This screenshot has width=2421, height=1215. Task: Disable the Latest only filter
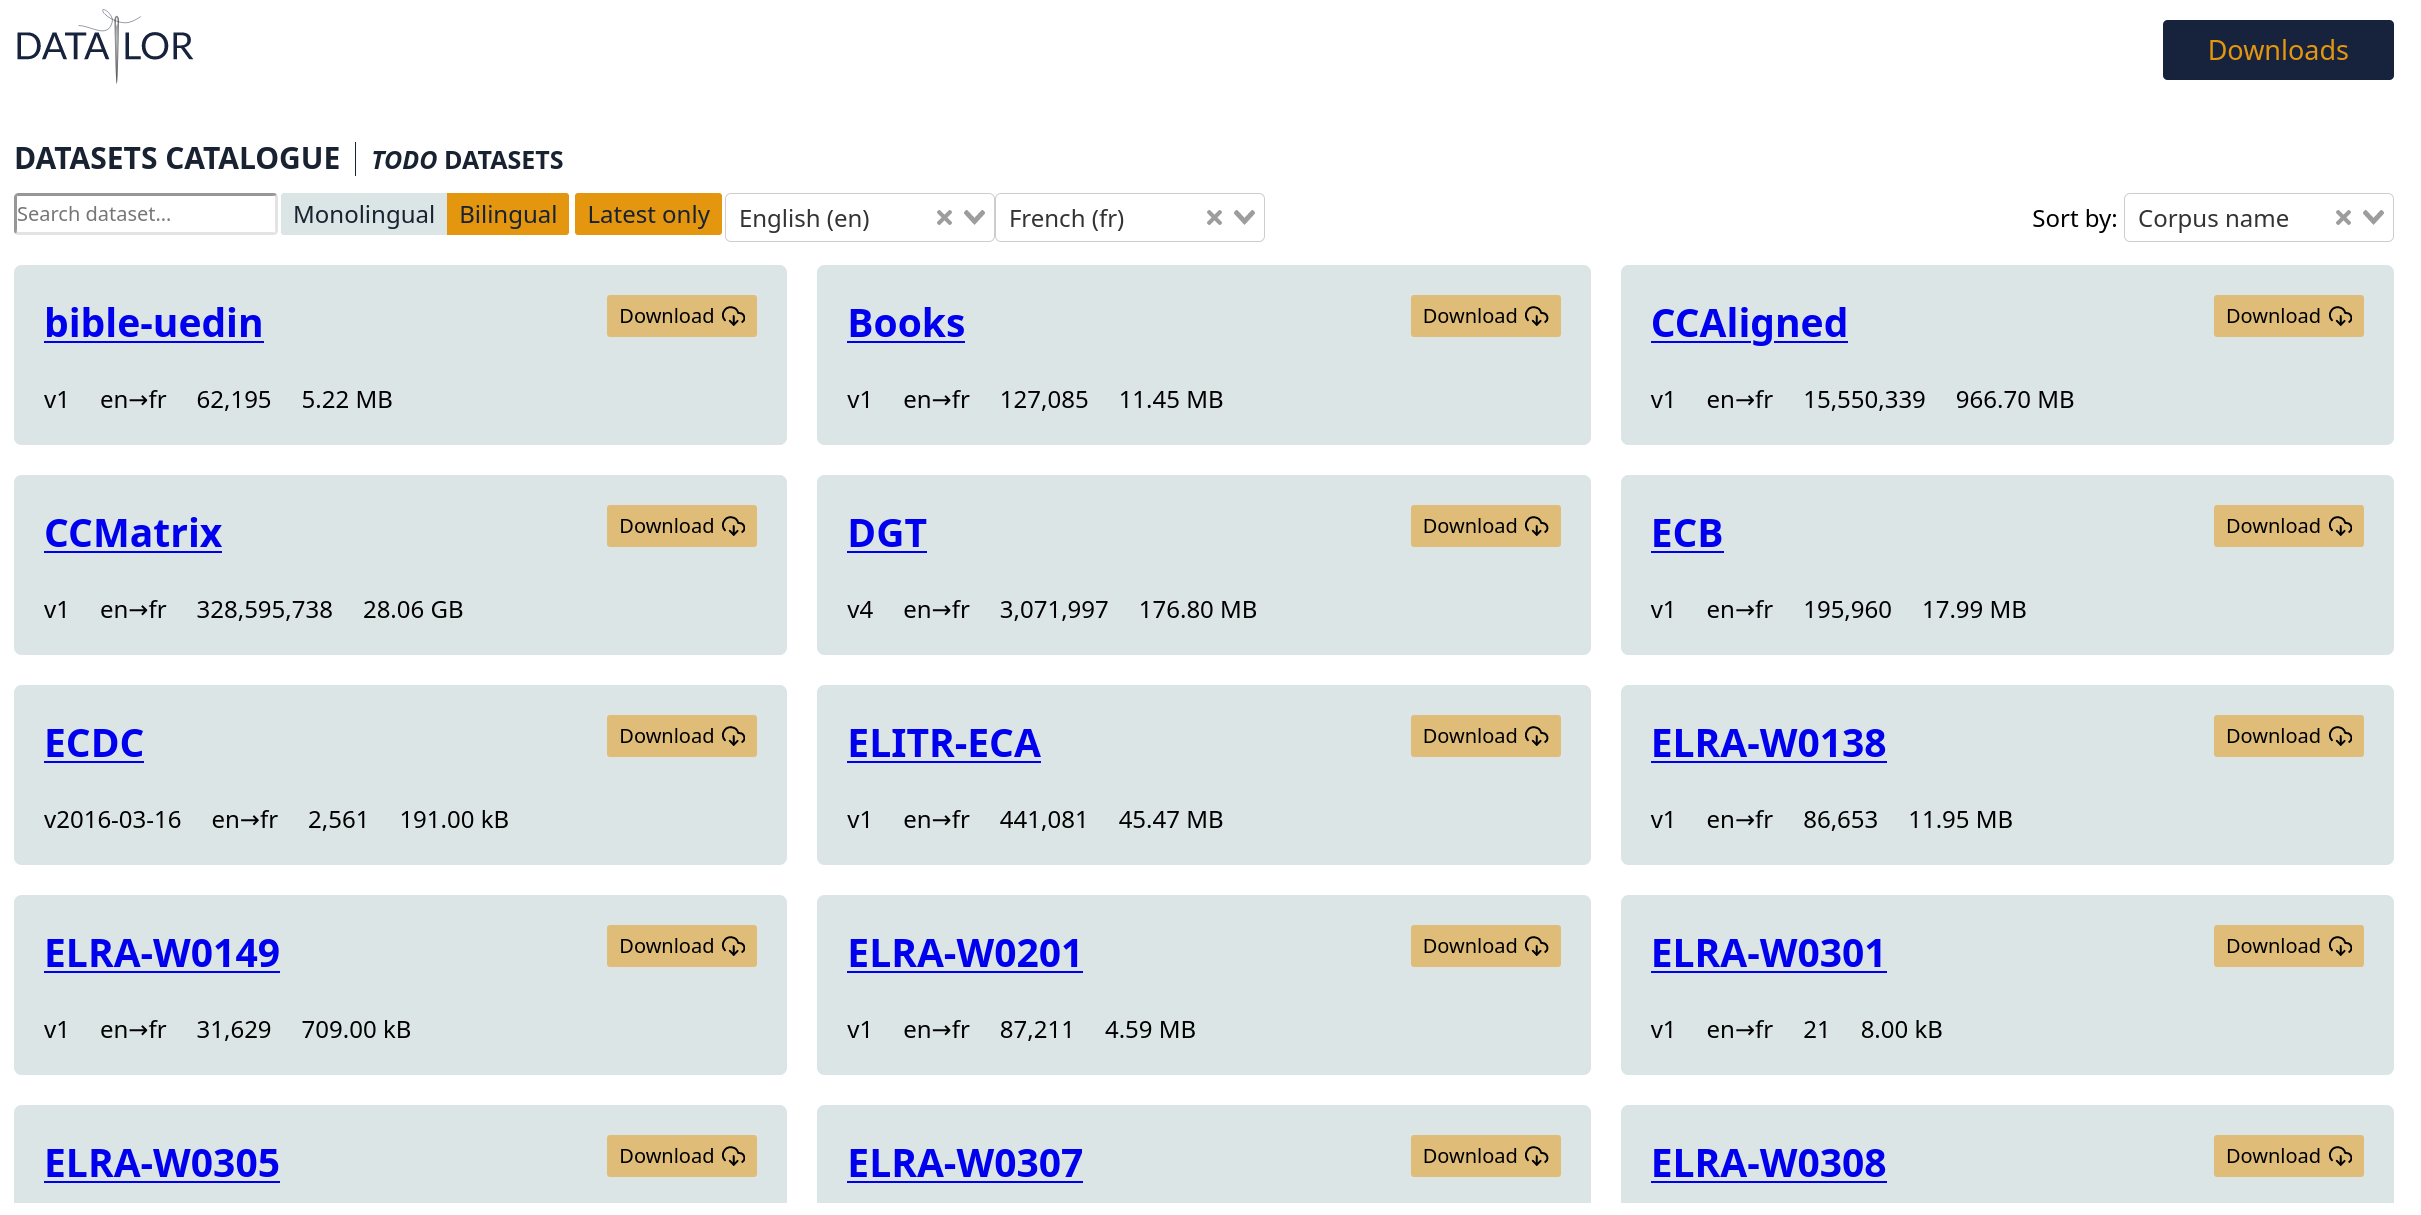pos(648,215)
